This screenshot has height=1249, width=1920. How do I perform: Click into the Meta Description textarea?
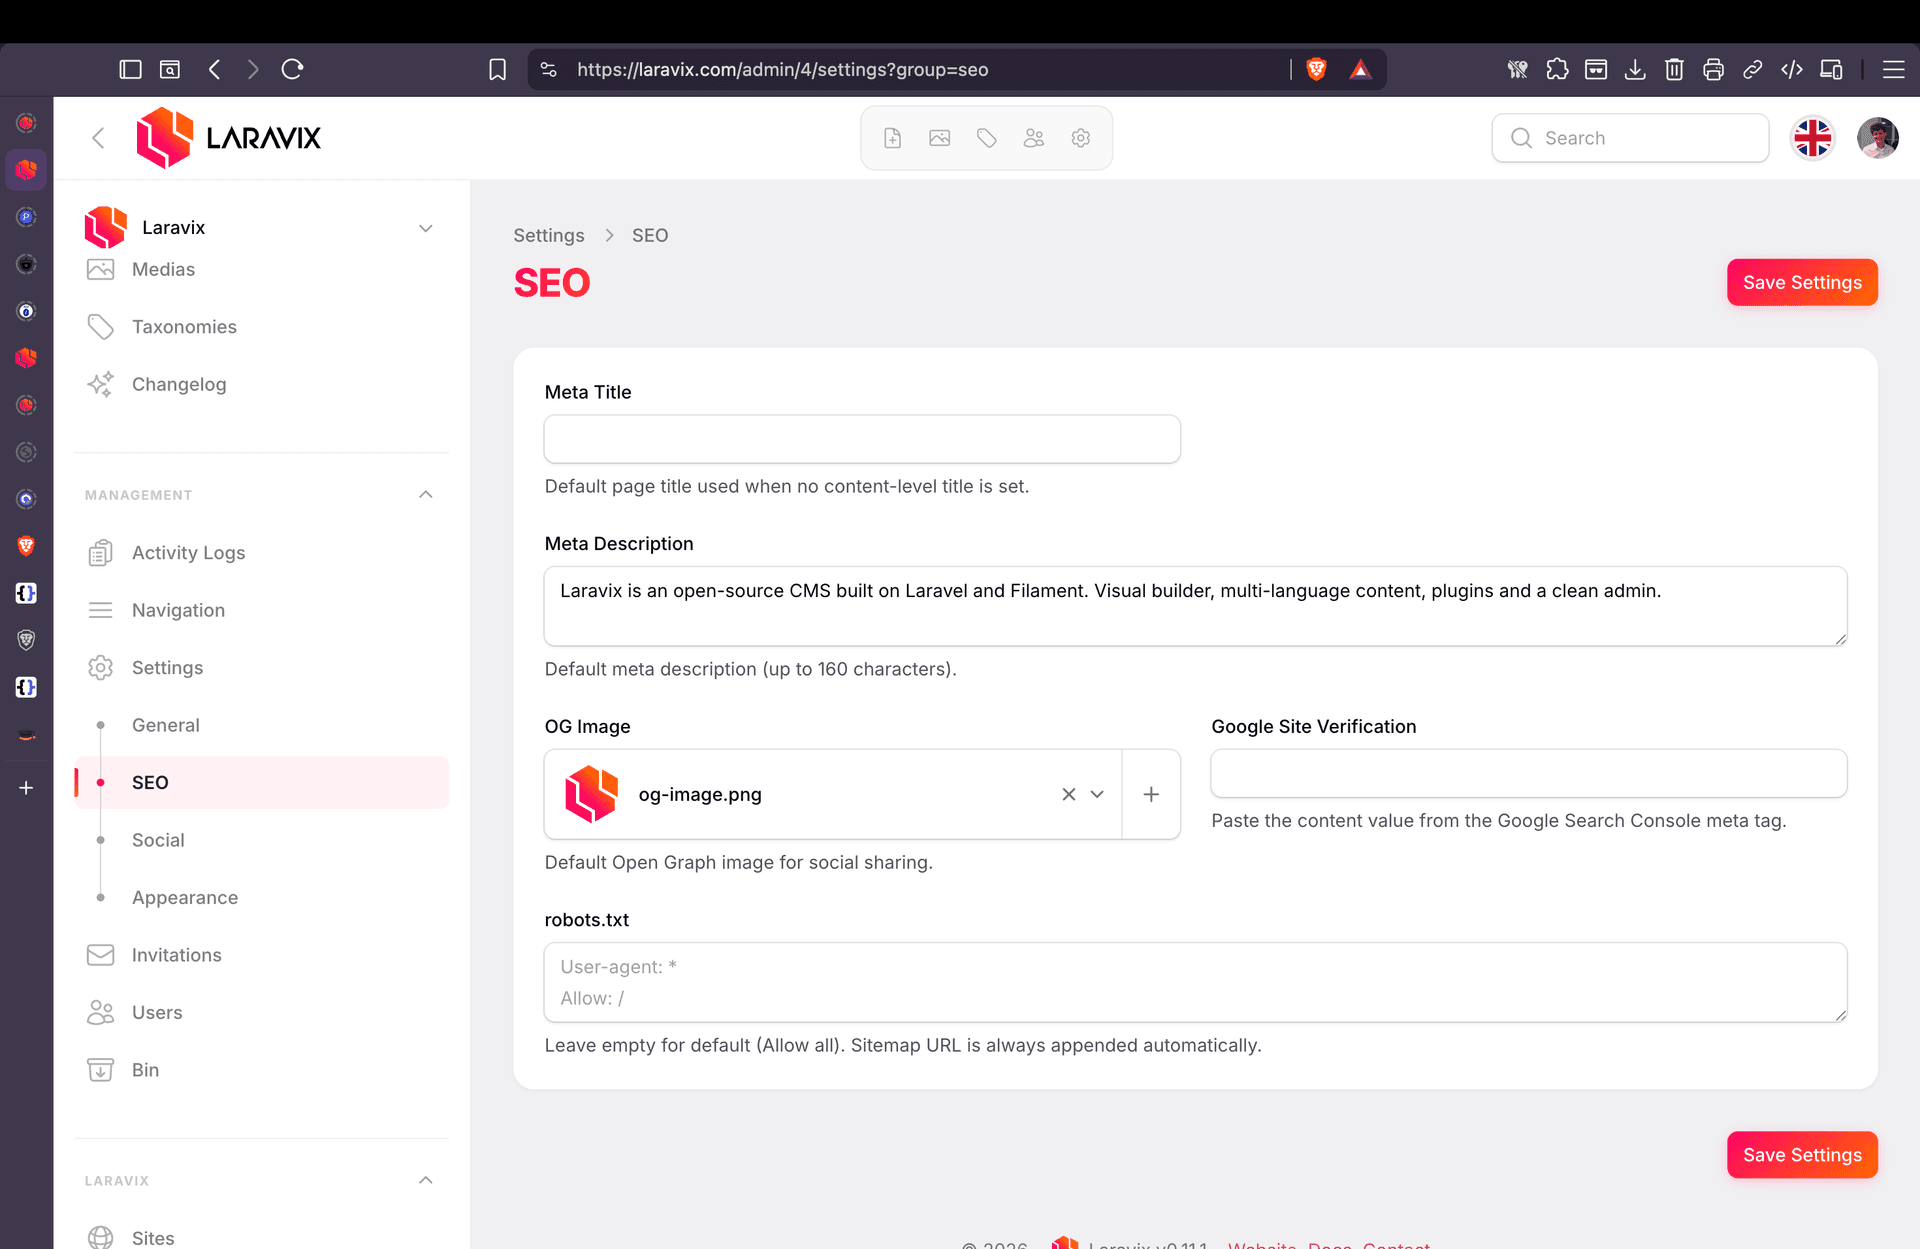[1195, 606]
